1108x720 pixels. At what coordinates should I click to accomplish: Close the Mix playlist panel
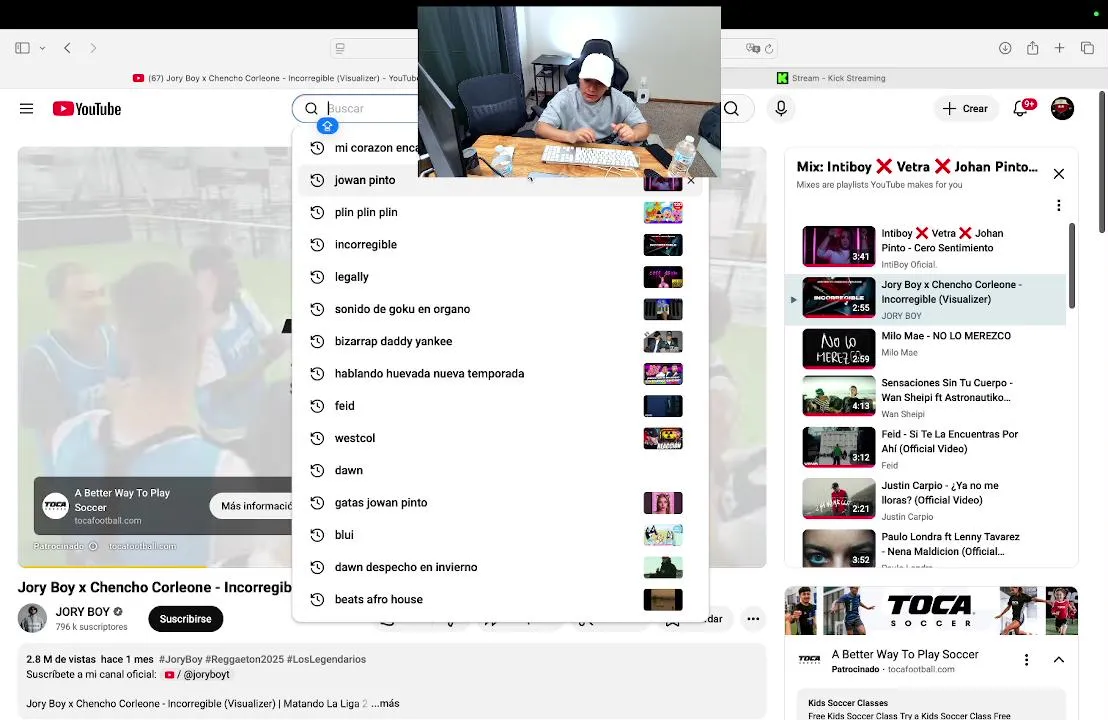(x=1059, y=174)
